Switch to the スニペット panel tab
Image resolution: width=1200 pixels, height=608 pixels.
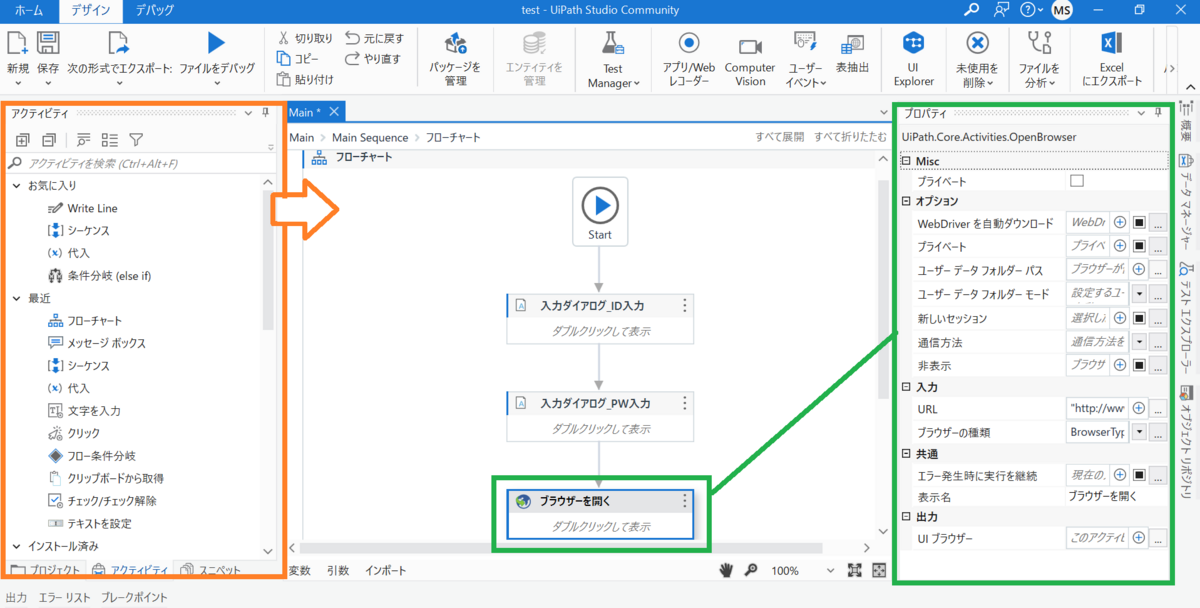coord(211,570)
